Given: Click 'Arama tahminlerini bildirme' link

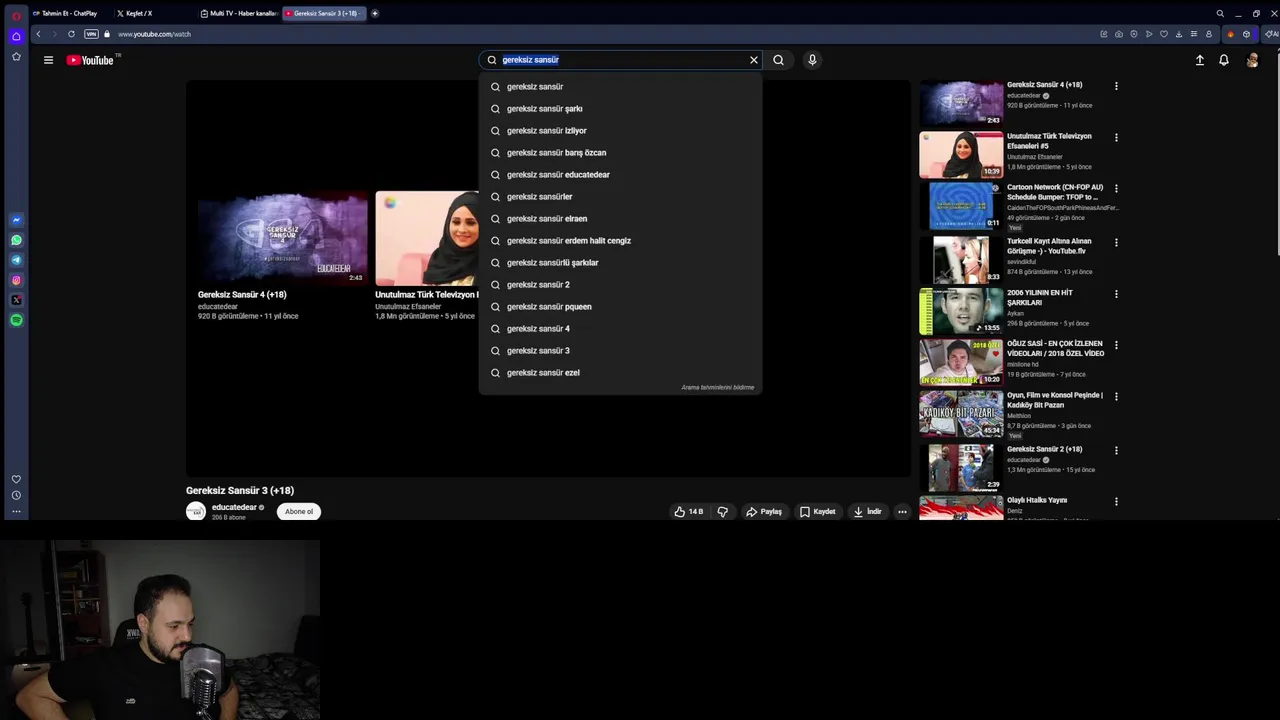Looking at the screenshot, I should tap(718, 387).
